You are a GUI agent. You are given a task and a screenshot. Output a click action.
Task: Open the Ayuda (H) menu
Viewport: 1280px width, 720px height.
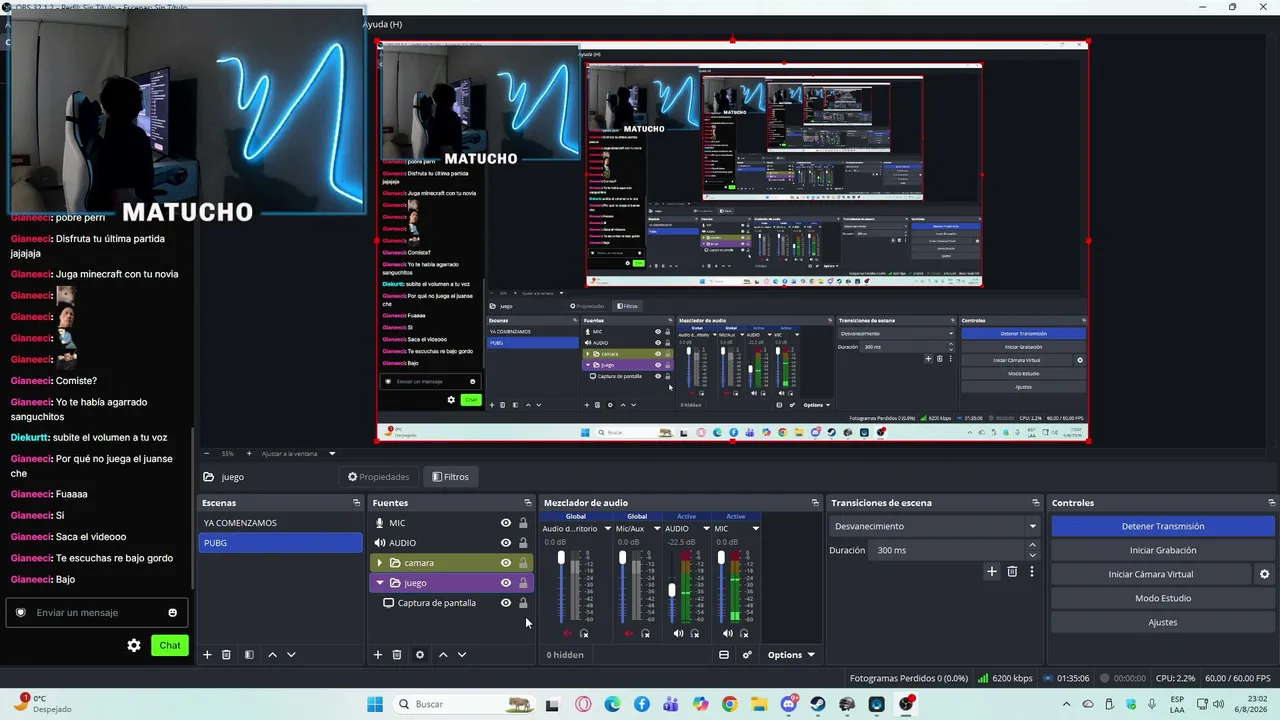[382, 24]
